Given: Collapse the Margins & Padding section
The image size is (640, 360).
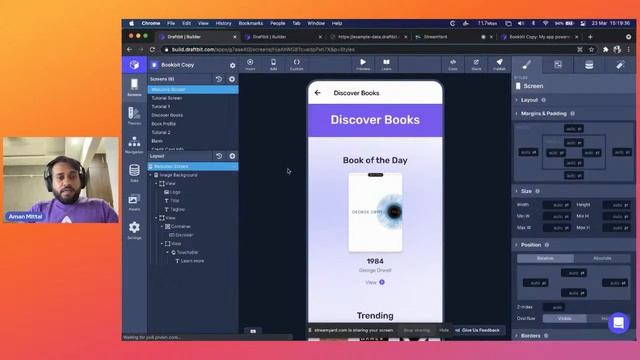Looking at the screenshot, I should pyautogui.click(x=544, y=113).
